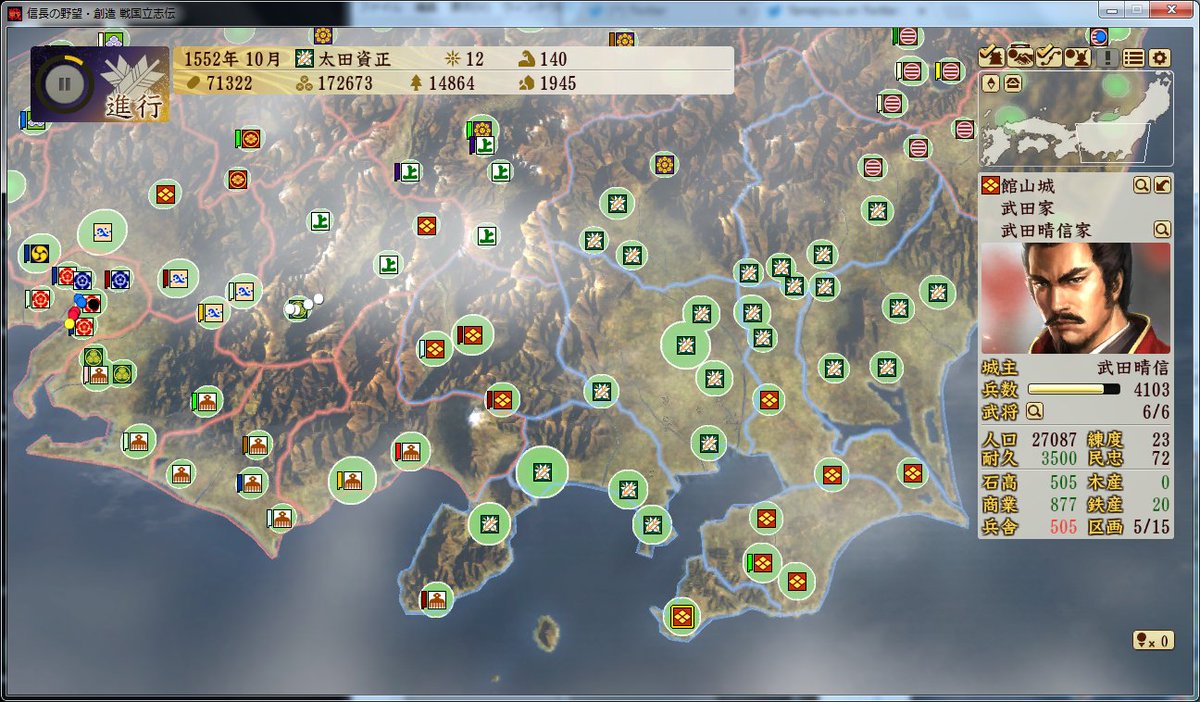
Task: Click the 1552年 10月 date display
Action: 233,60
